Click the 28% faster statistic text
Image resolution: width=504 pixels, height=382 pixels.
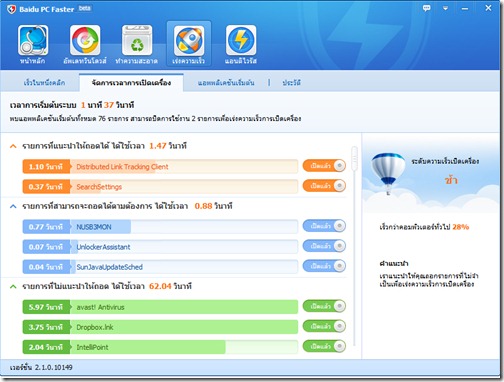pyautogui.click(x=424, y=227)
